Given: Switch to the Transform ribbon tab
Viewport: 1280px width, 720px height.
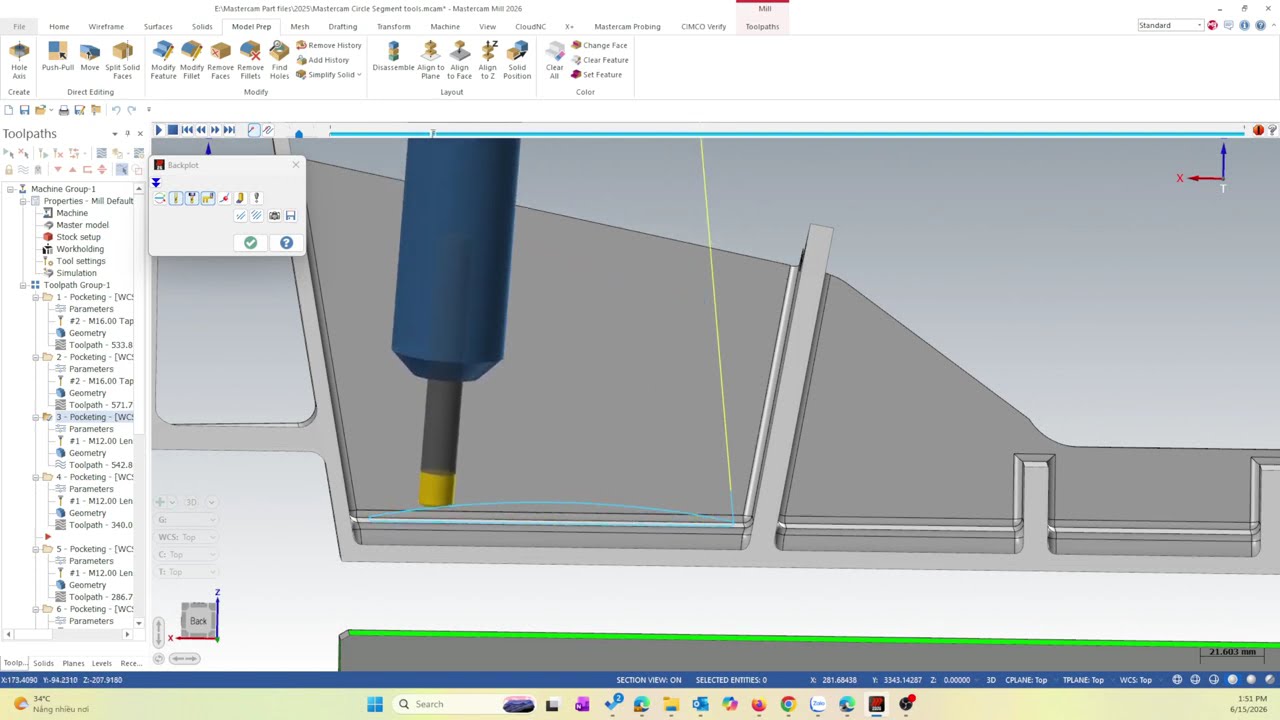Looking at the screenshot, I should 393,26.
